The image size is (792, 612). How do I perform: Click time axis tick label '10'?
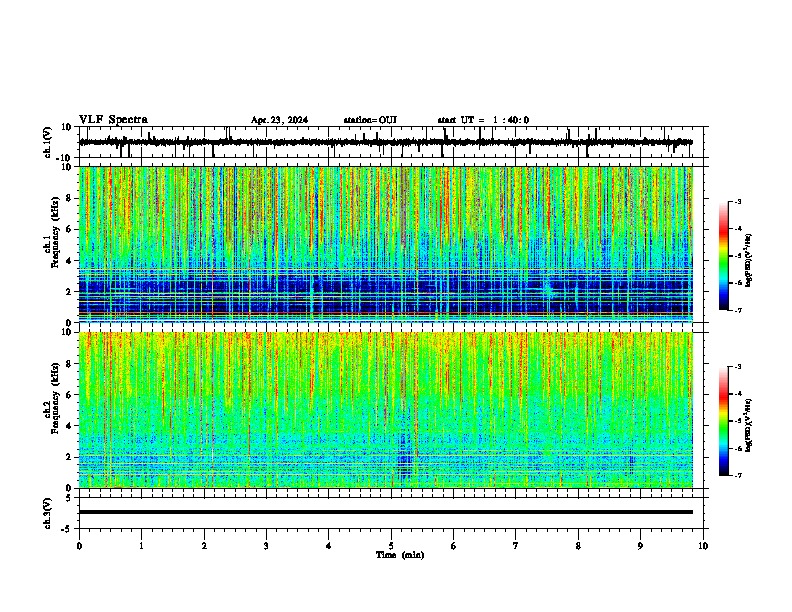pos(703,546)
